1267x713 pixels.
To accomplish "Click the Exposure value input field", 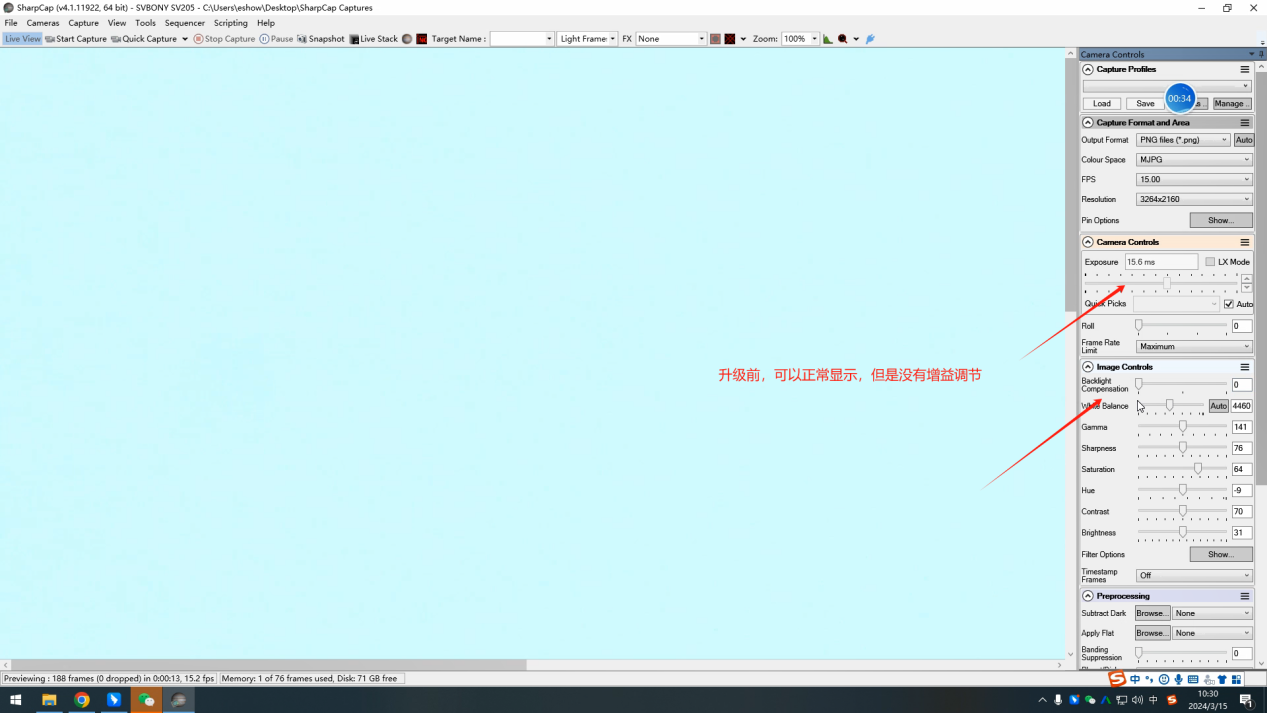I will (x=1160, y=262).
